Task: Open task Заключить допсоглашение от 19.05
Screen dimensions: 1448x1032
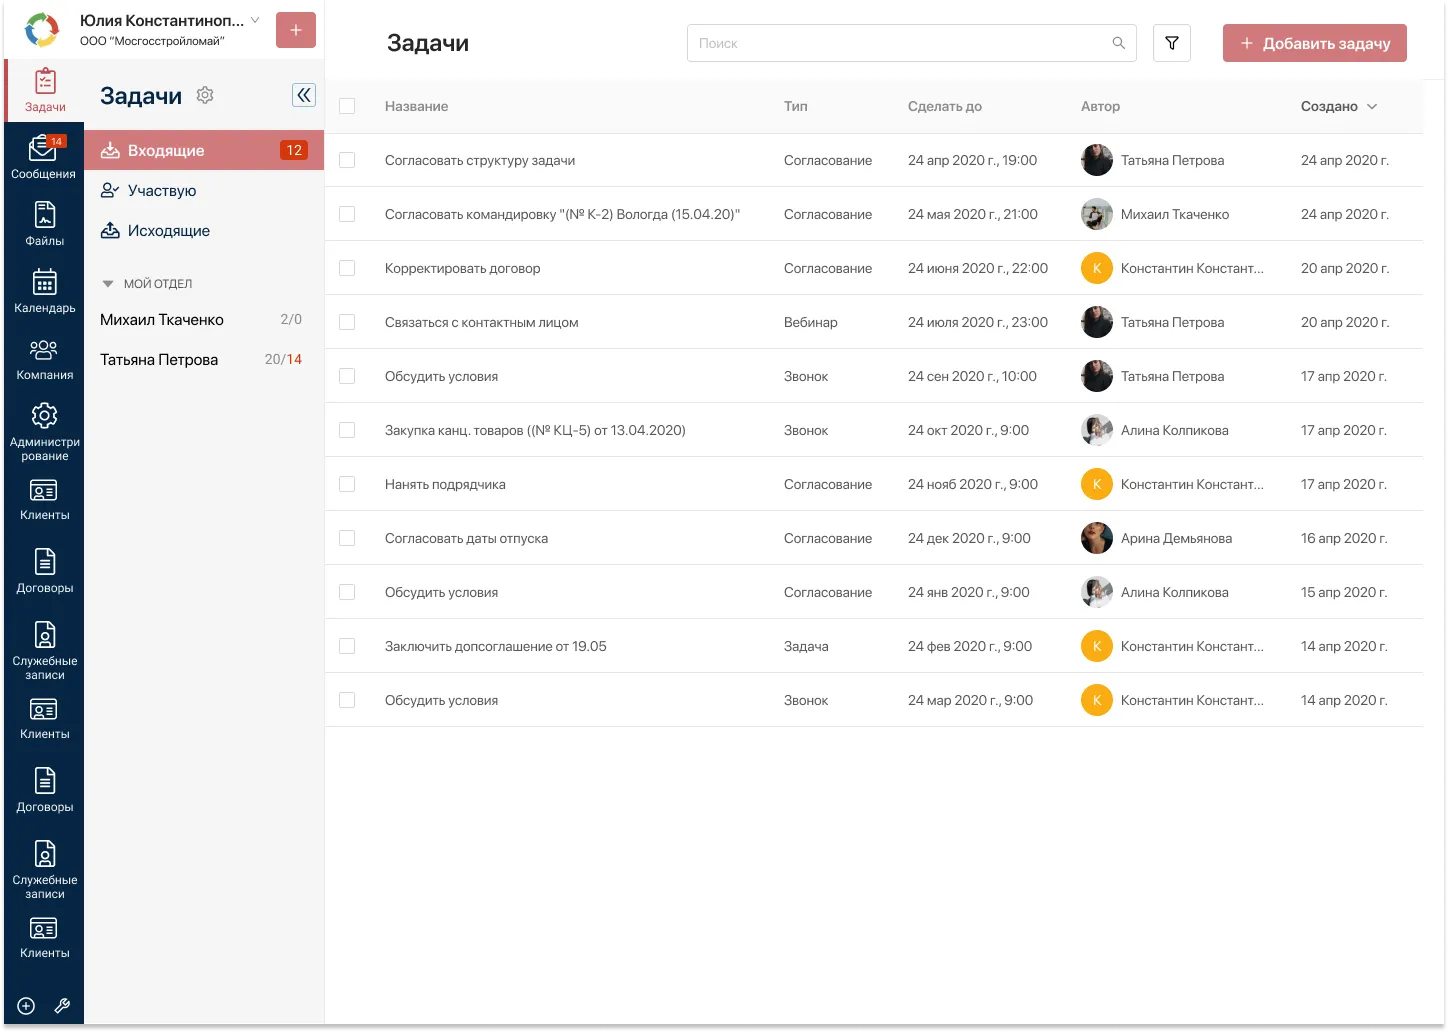Action: pos(496,646)
